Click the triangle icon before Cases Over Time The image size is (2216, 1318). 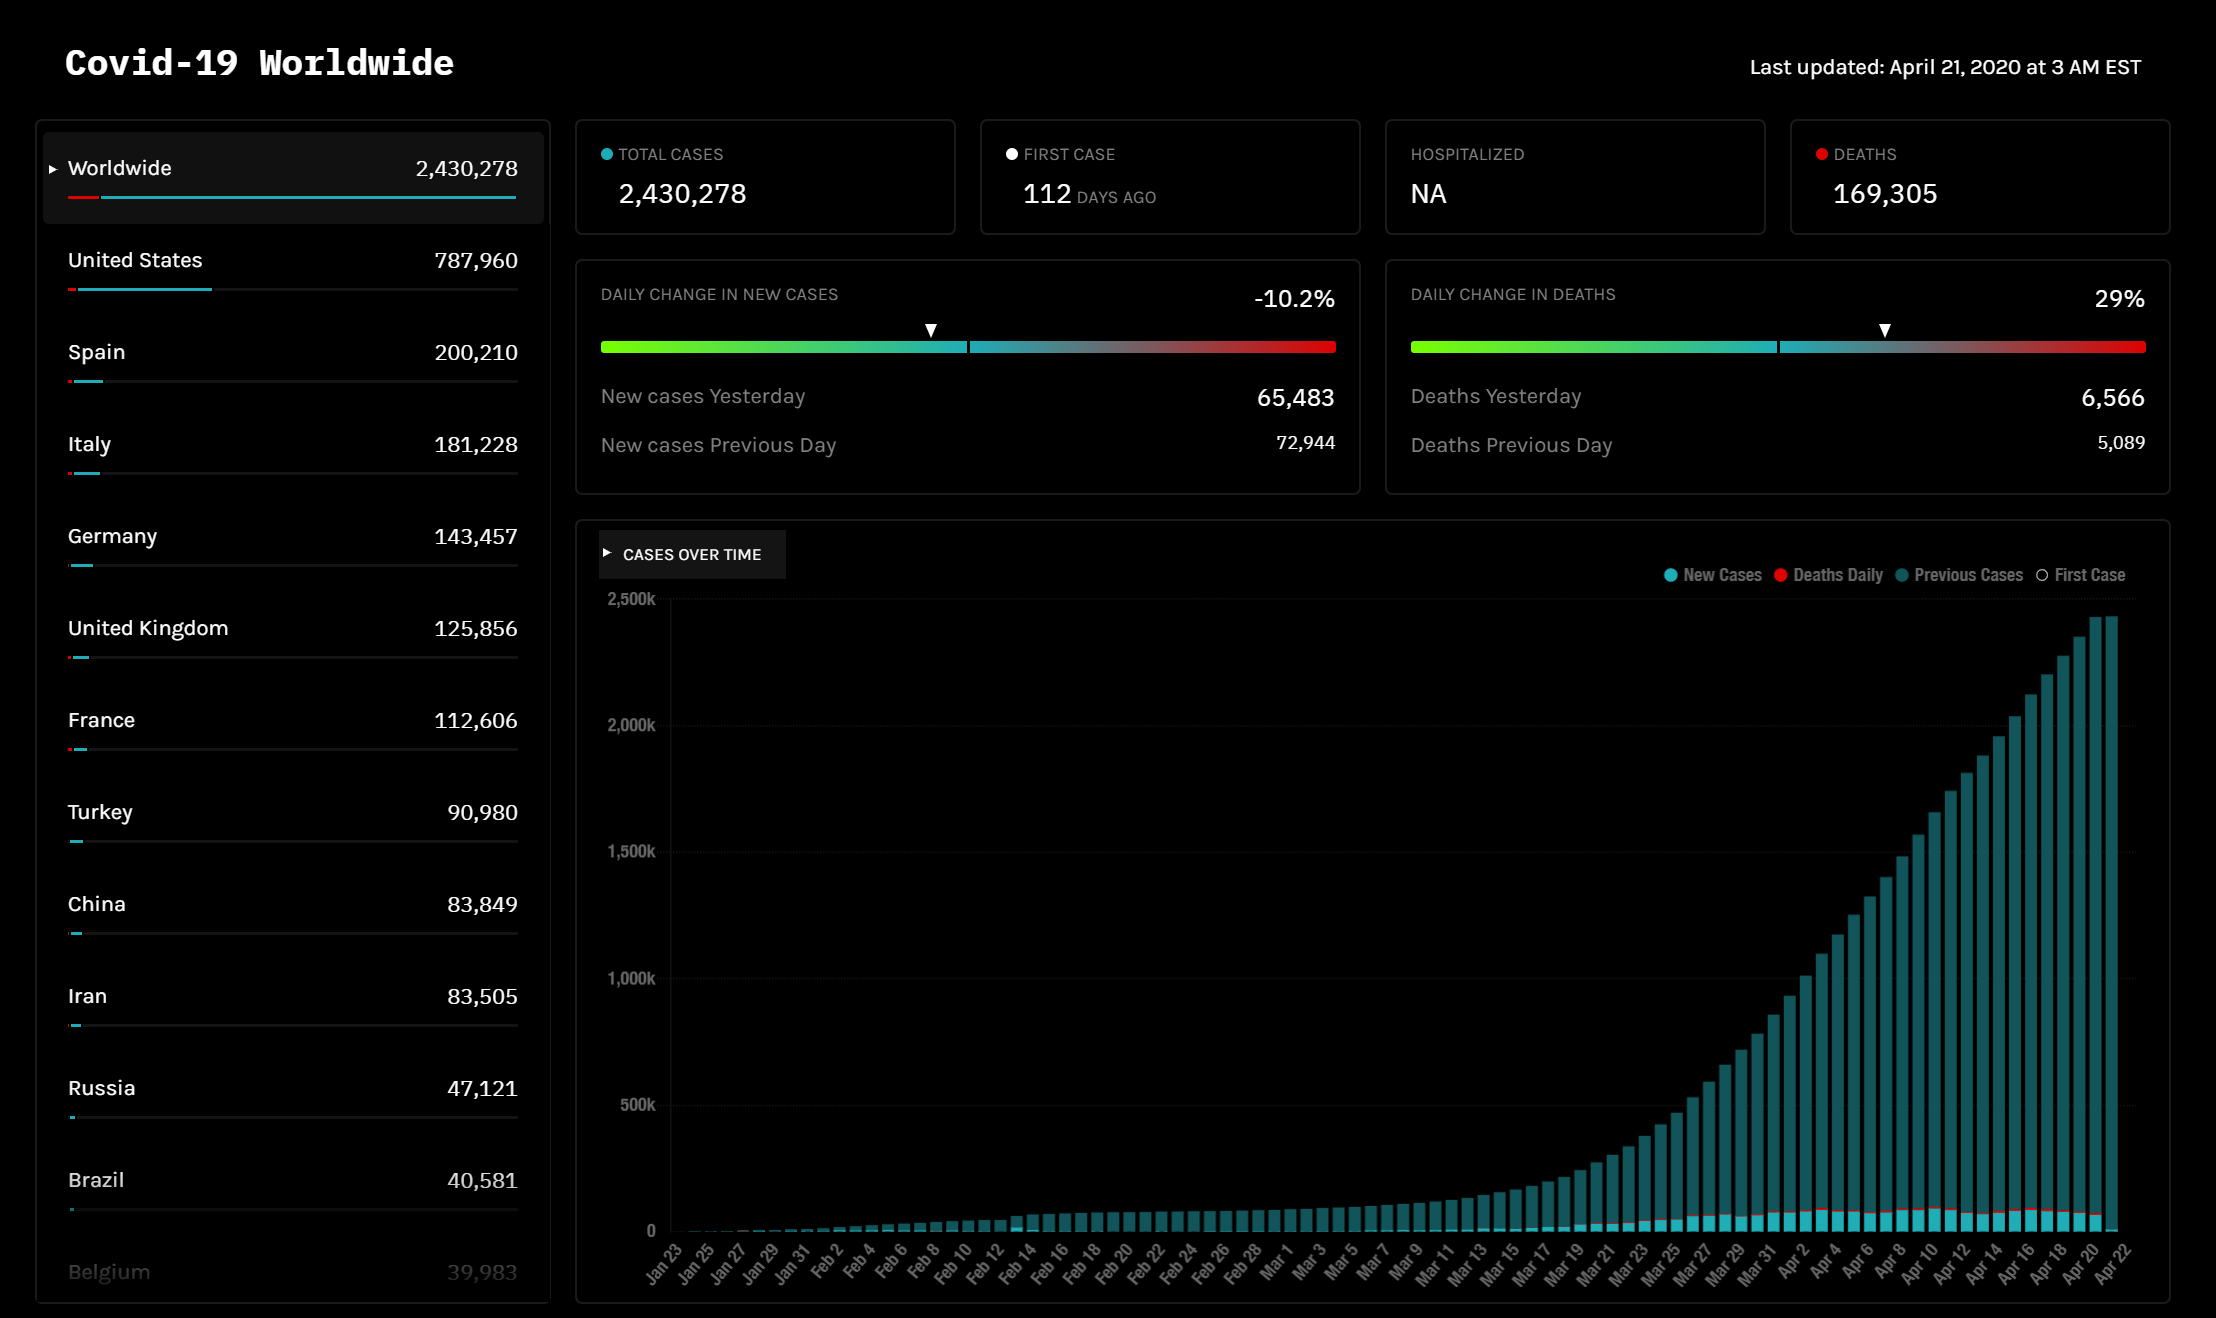coord(607,553)
